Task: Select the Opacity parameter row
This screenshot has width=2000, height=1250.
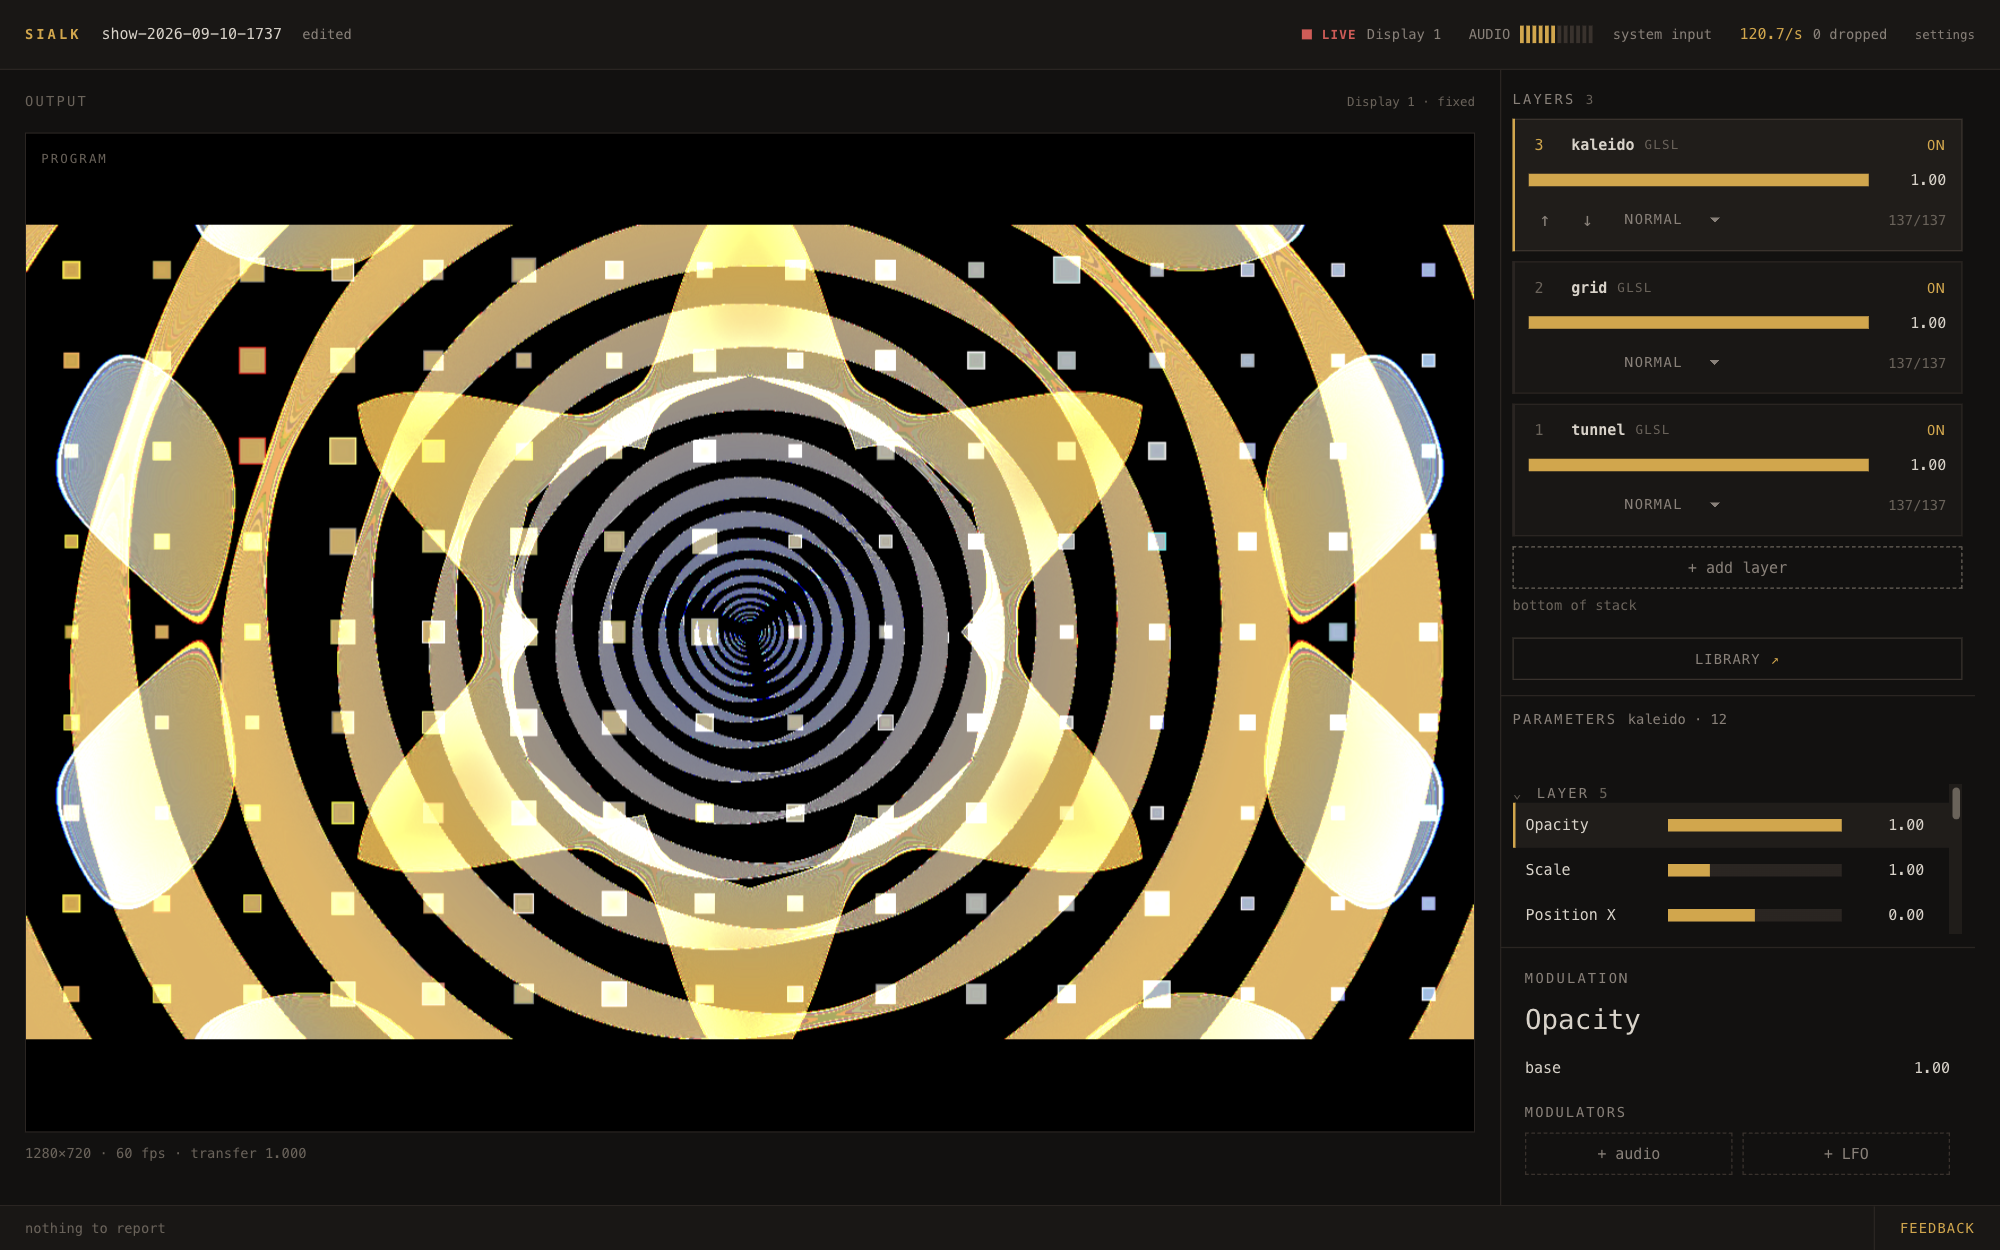Action: [1731, 825]
